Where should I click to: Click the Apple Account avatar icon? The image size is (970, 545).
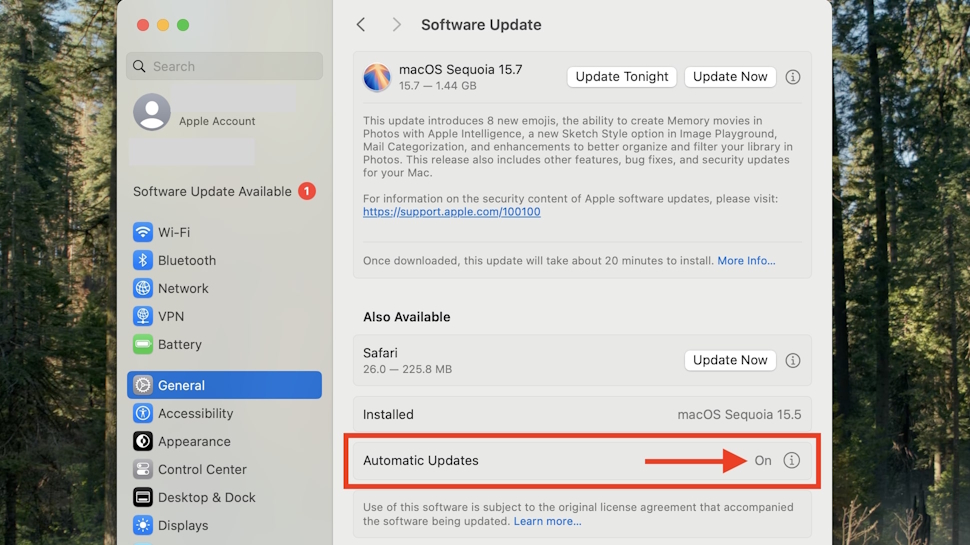coord(152,112)
